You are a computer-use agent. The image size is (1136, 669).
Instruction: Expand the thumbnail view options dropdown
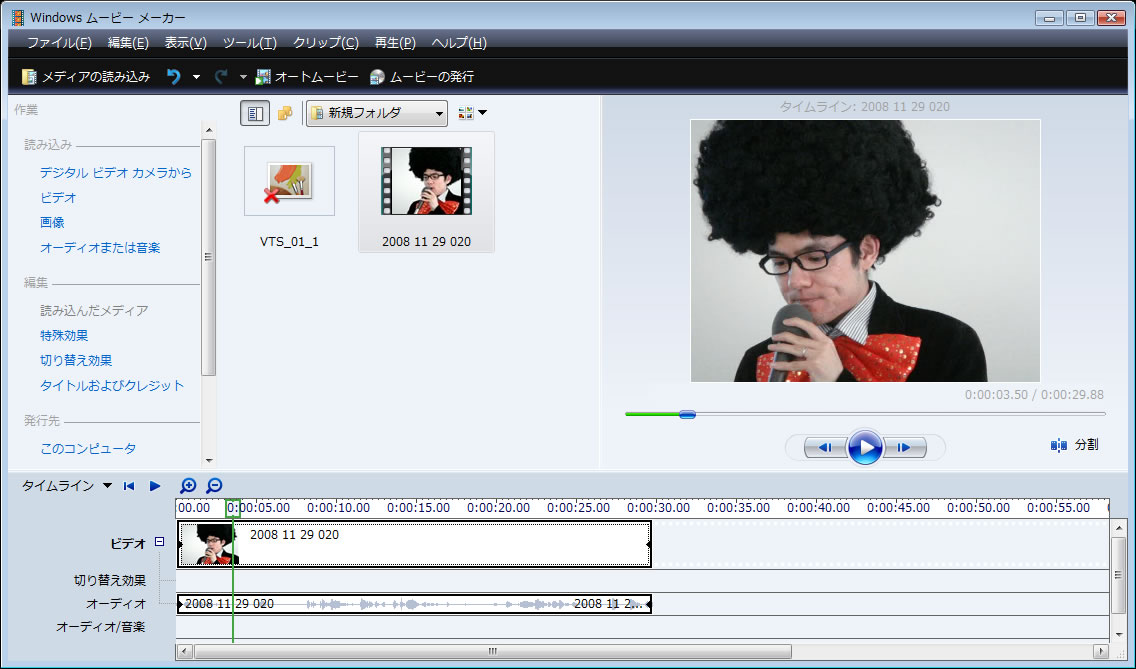coord(472,114)
